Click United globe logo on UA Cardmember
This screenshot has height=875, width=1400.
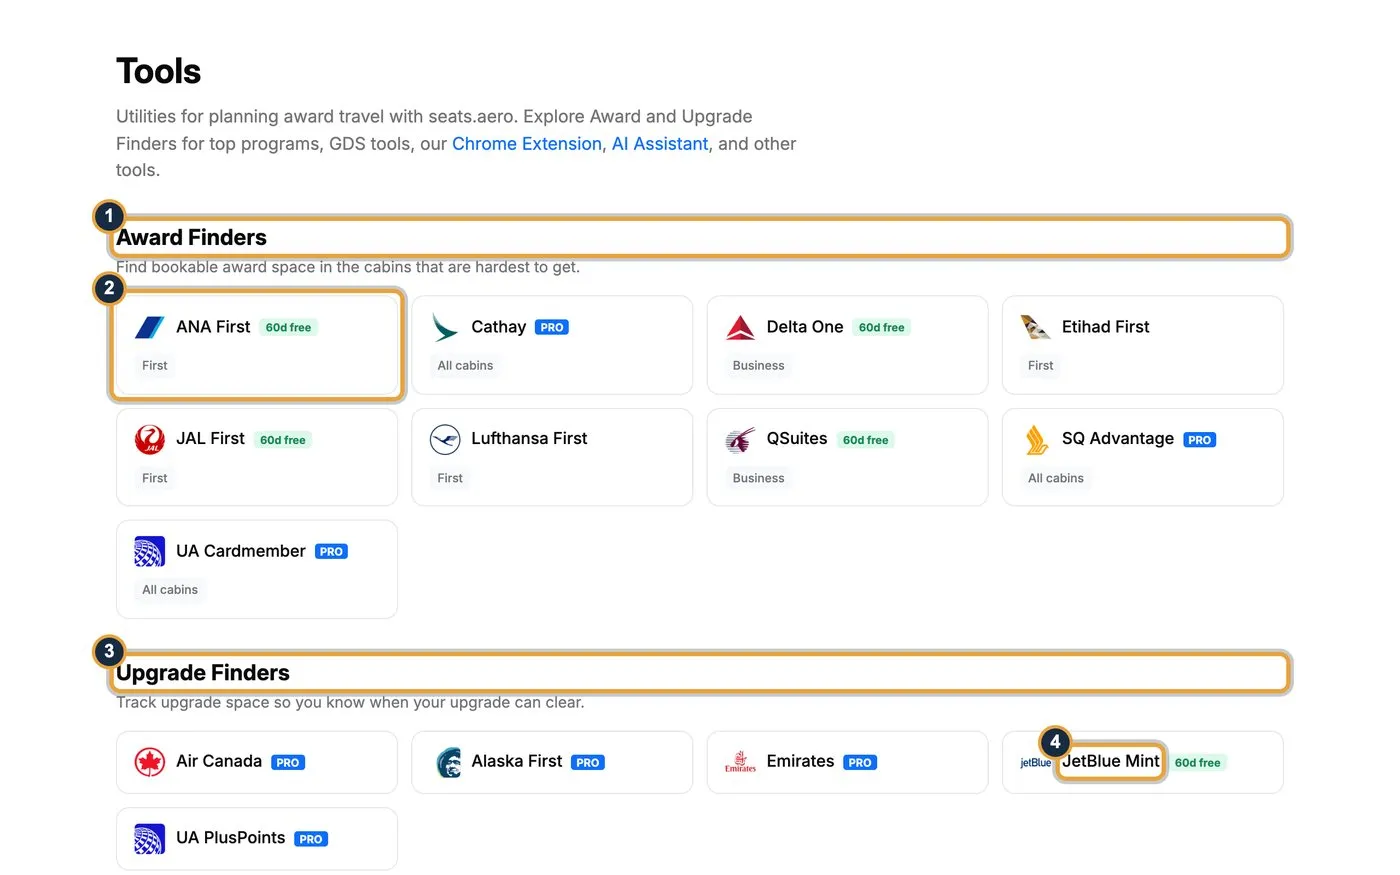[150, 551]
